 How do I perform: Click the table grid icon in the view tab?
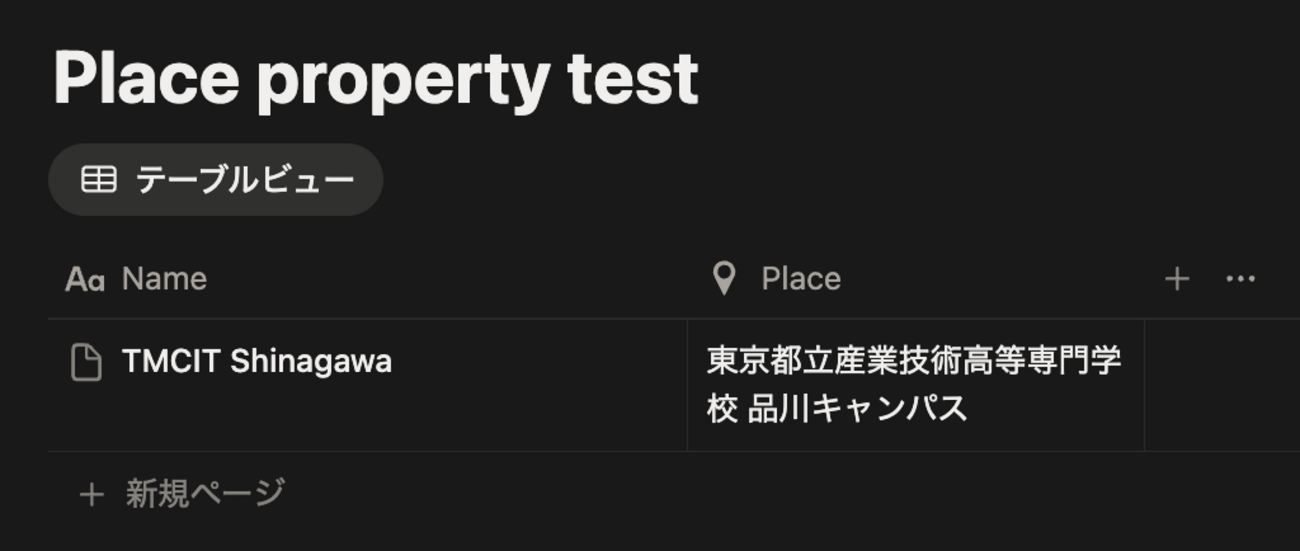(98, 180)
